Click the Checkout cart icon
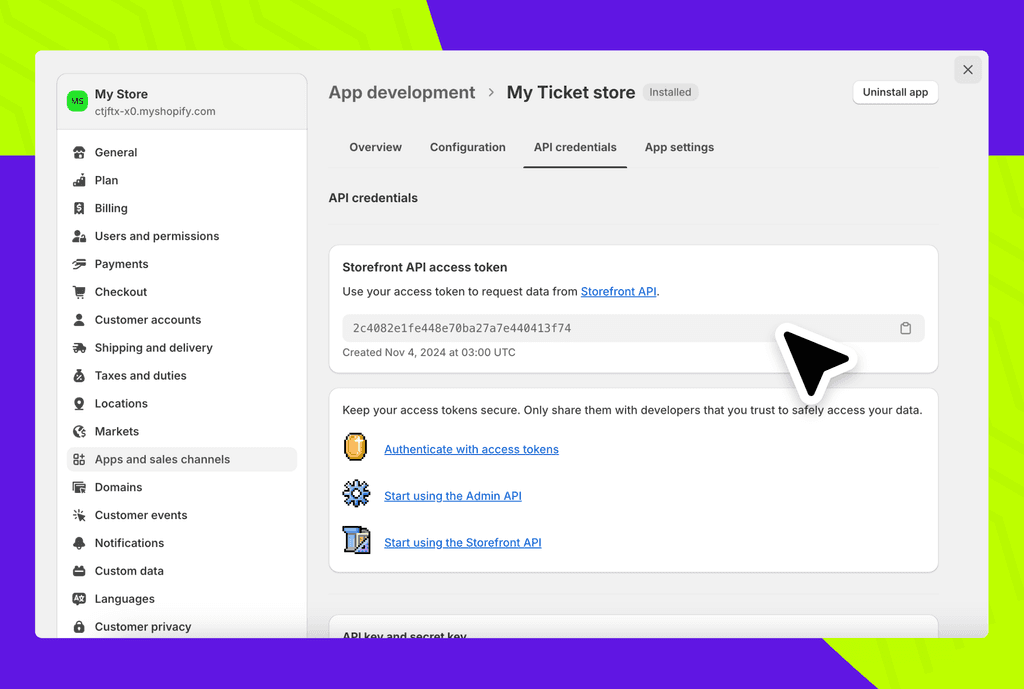Image resolution: width=1024 pixels, height=689 pixels. point(78,291)
